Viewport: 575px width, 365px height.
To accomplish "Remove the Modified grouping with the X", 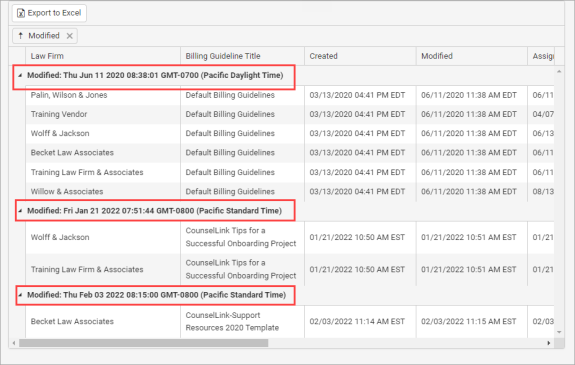I will click(x=69, y=36).
